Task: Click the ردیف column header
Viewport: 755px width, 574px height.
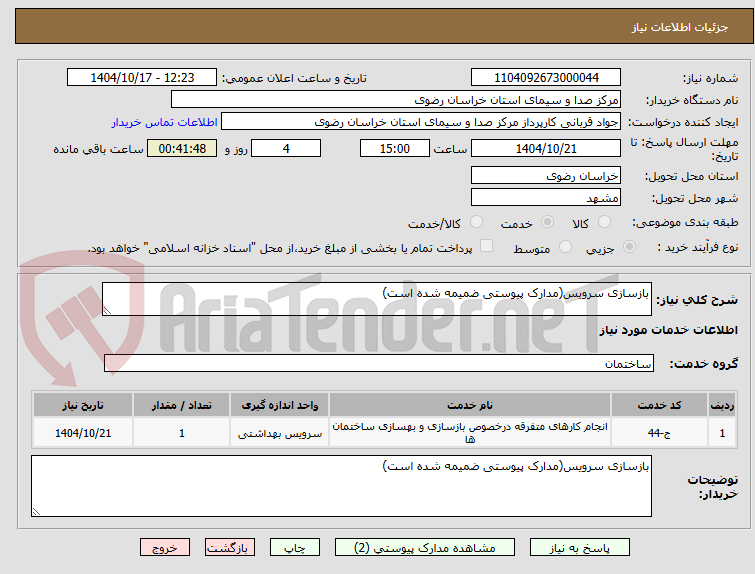Action: coord(722,405)
